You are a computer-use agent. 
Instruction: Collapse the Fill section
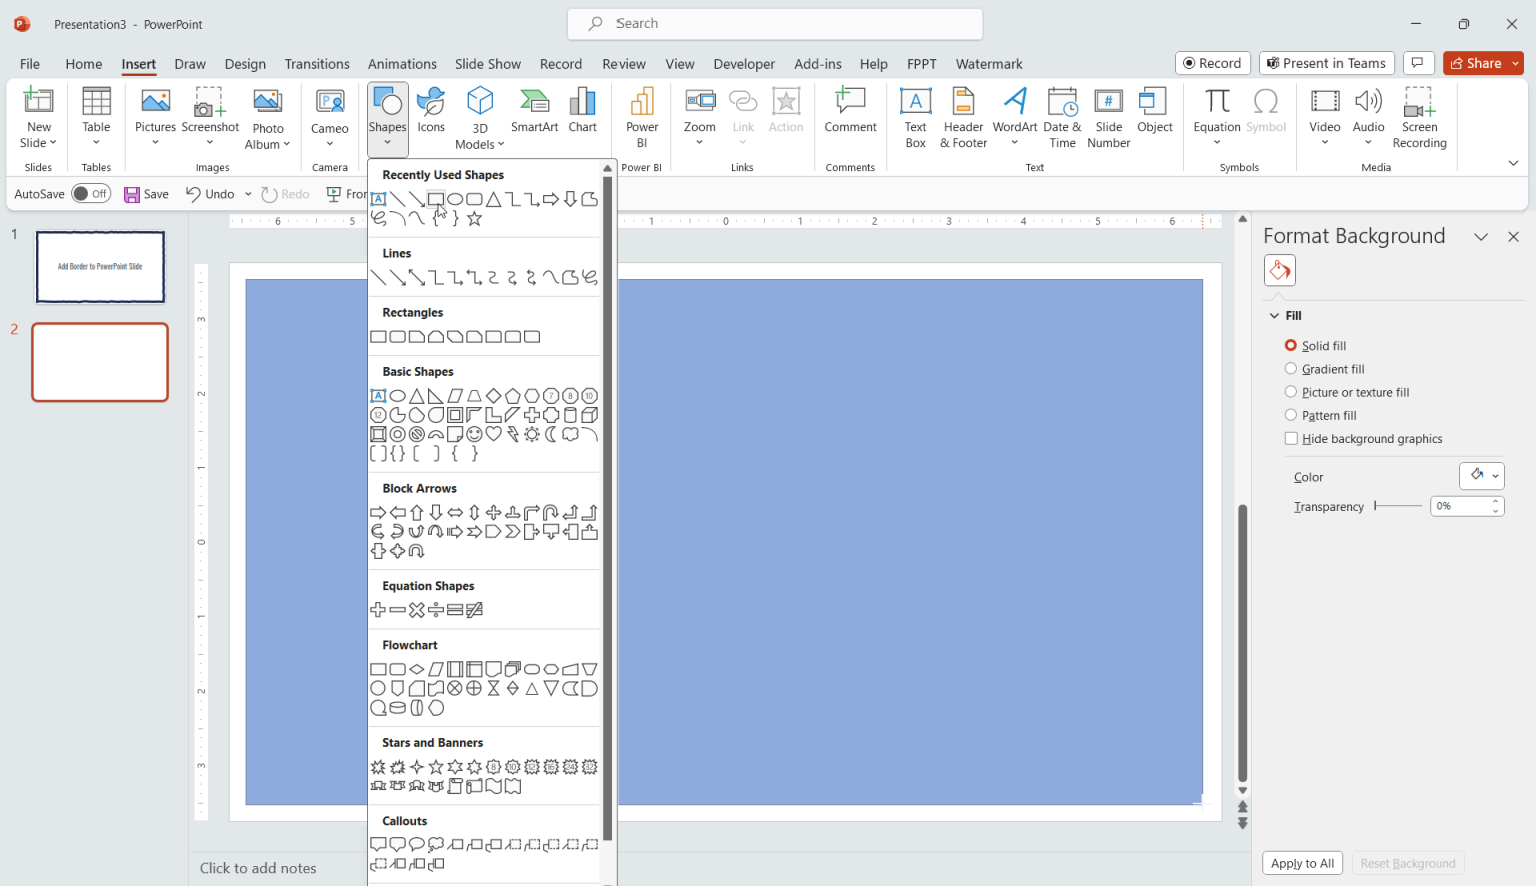tap(1275, 316)
